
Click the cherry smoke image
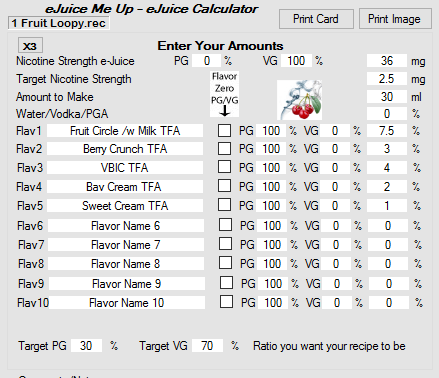[299, 100]
